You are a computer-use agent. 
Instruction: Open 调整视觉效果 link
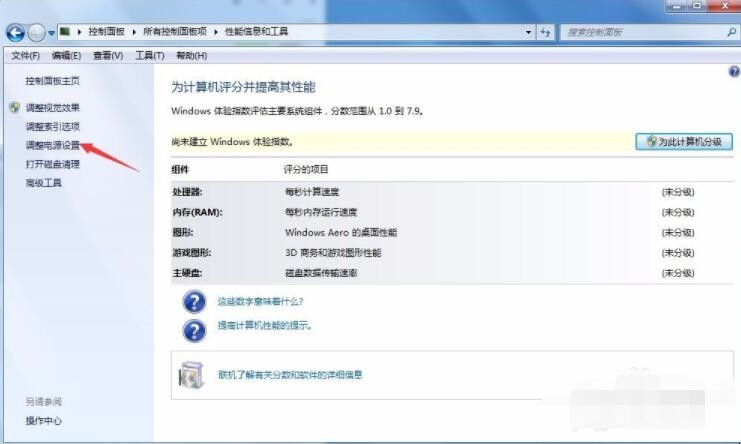click(52, 108)
